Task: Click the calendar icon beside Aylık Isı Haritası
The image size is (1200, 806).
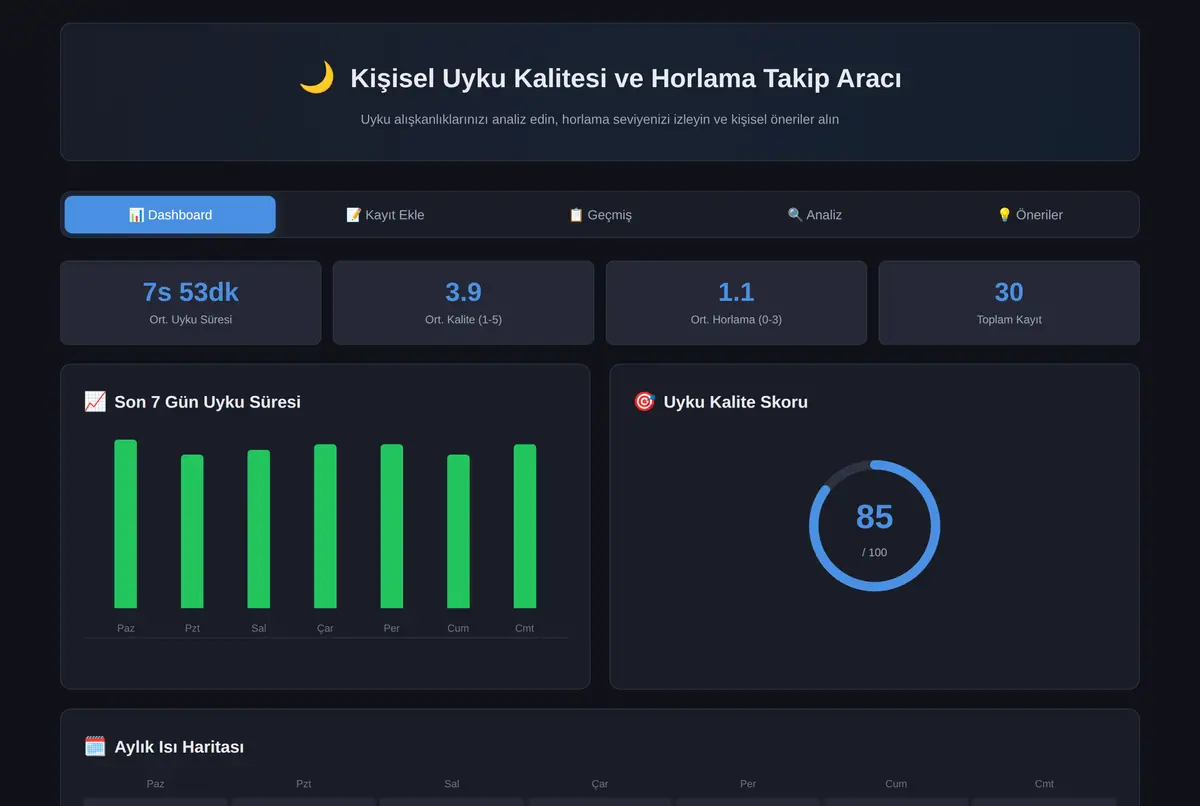Action: pyautogui.click(x=95, y=747)
